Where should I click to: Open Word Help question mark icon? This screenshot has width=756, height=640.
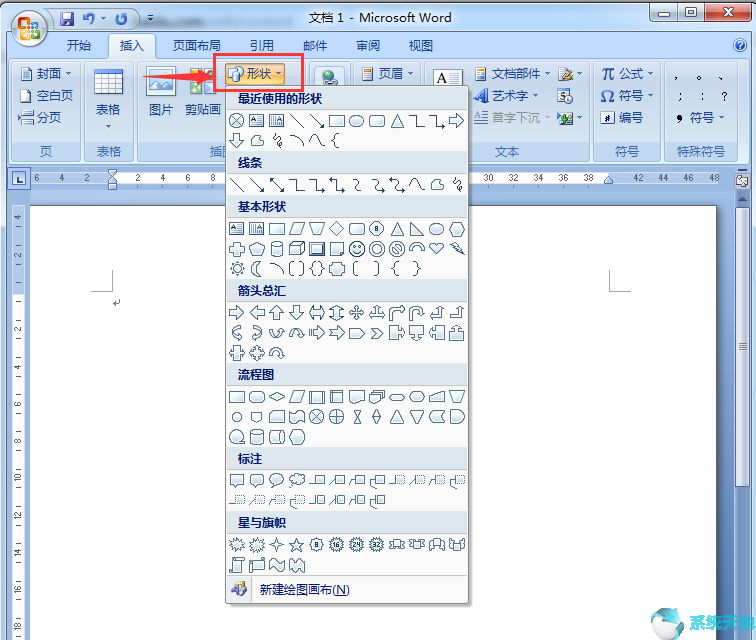pos(740,45)
